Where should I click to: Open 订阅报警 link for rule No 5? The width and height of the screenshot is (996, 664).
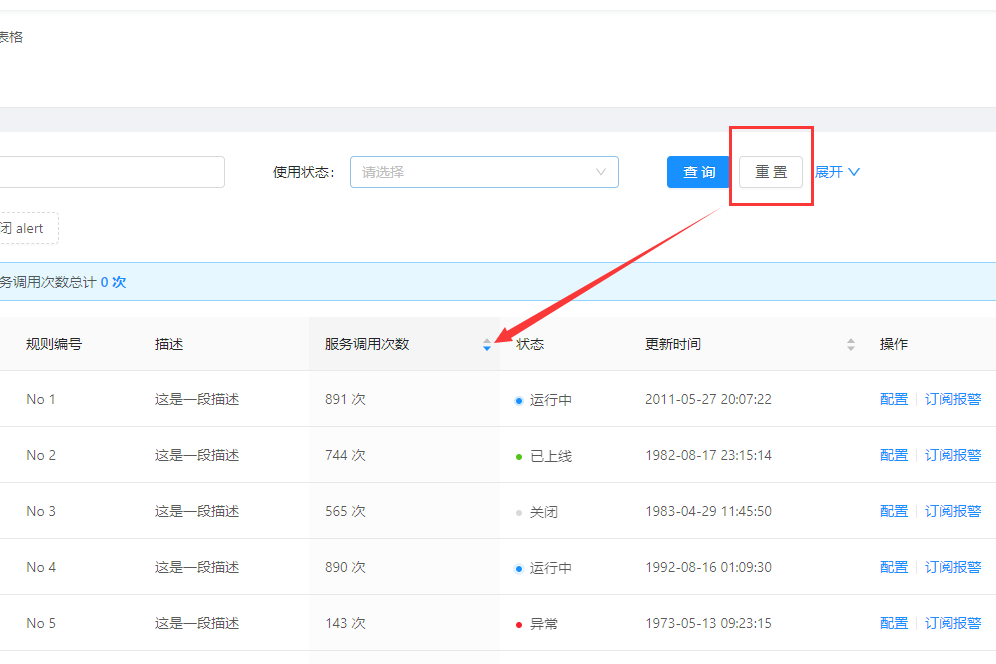(953, 622)
